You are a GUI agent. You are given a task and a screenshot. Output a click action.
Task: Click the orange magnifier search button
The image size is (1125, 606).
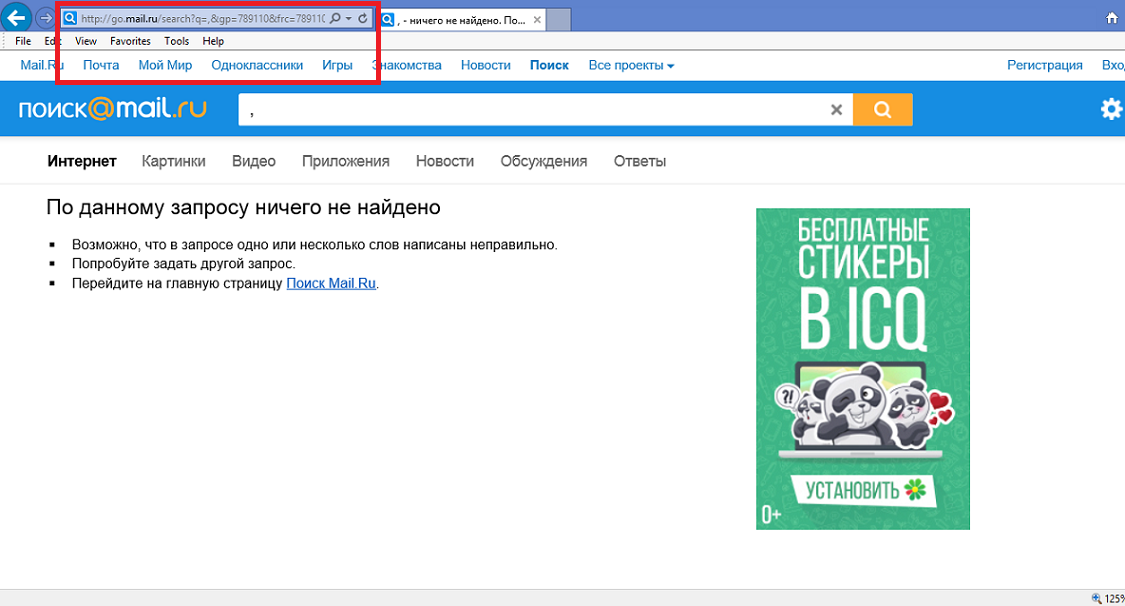882,110
